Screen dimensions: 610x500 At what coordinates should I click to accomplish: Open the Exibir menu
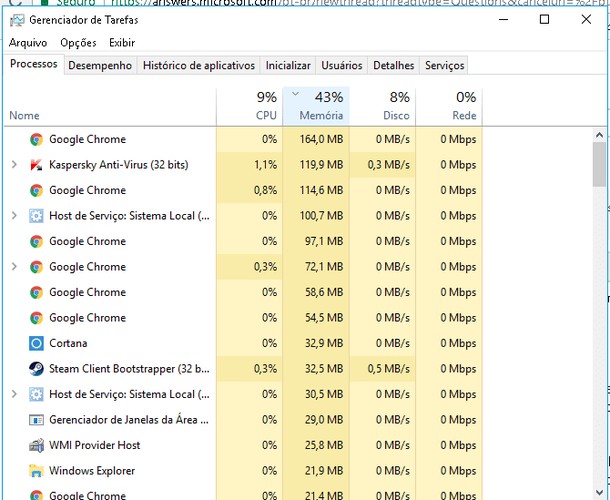click(122, 43)
